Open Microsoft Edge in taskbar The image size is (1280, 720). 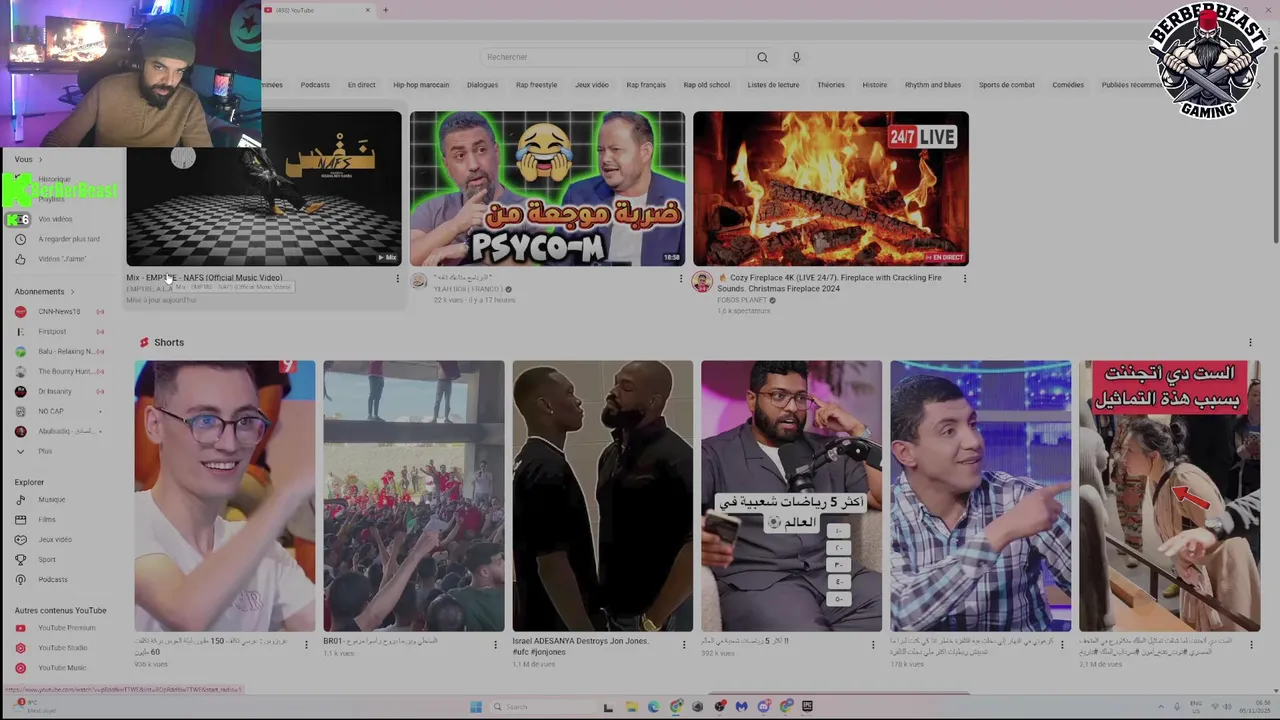pos(654,707)
